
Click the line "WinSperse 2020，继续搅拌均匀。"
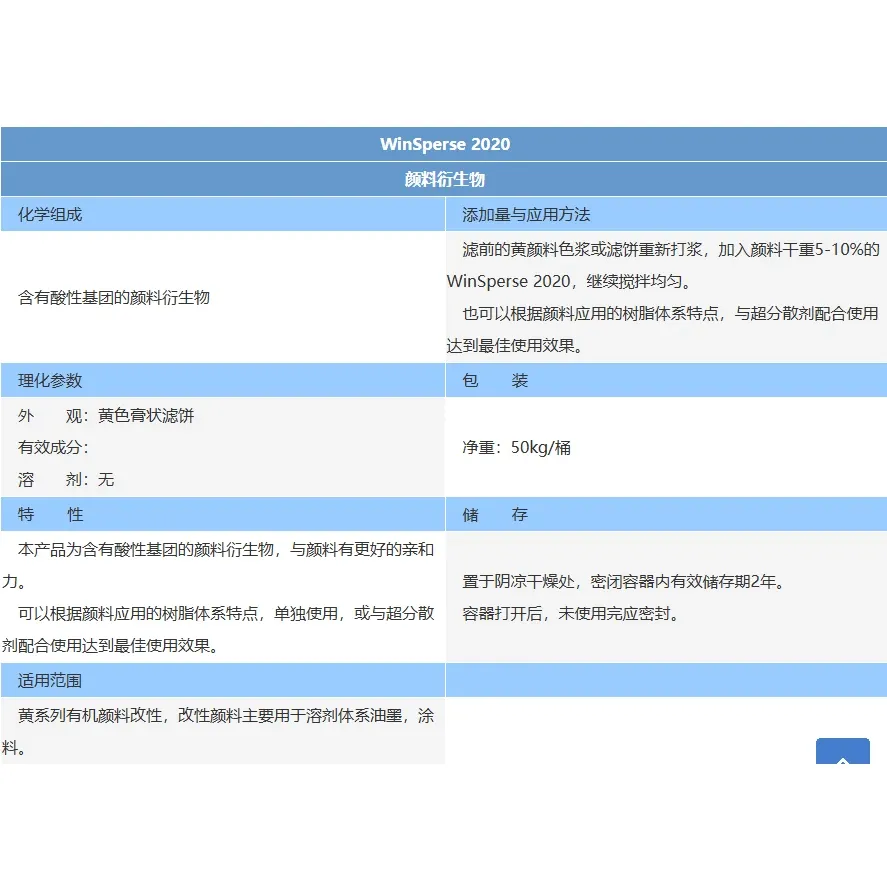click(570, 281)
